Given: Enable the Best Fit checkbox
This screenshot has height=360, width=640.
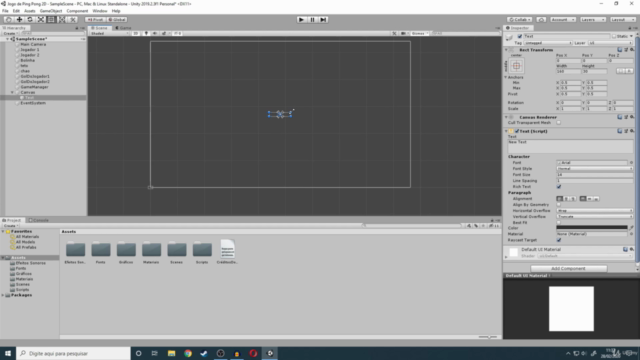Looking at the screenshot, I should (559, 222).
